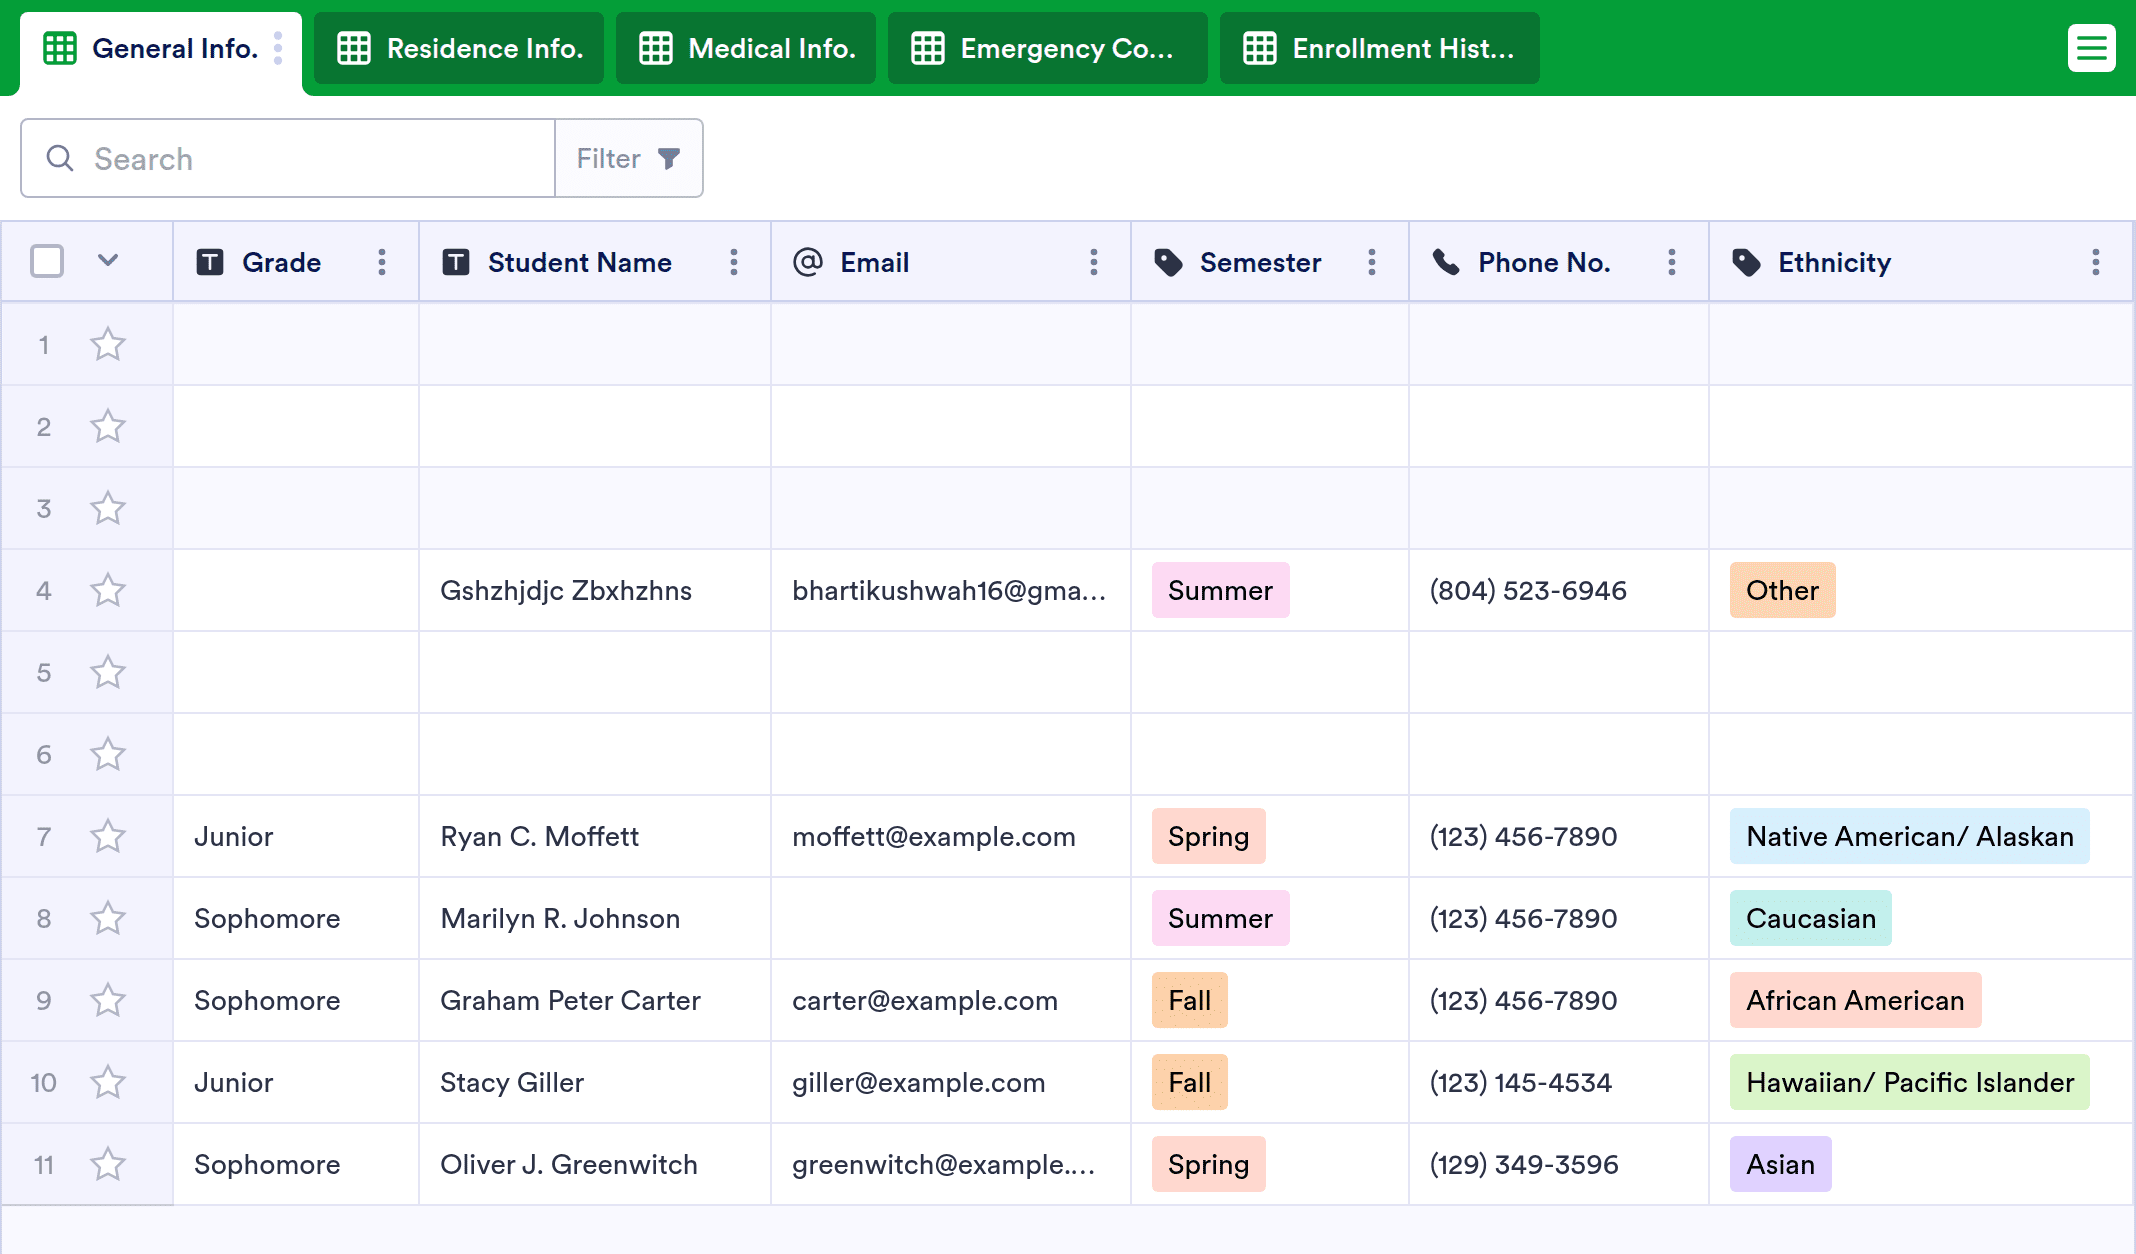Star row 11 Oliver J. Greenwitch
Viewport: 2136px width, 1254px height.
pos(108,1164)
